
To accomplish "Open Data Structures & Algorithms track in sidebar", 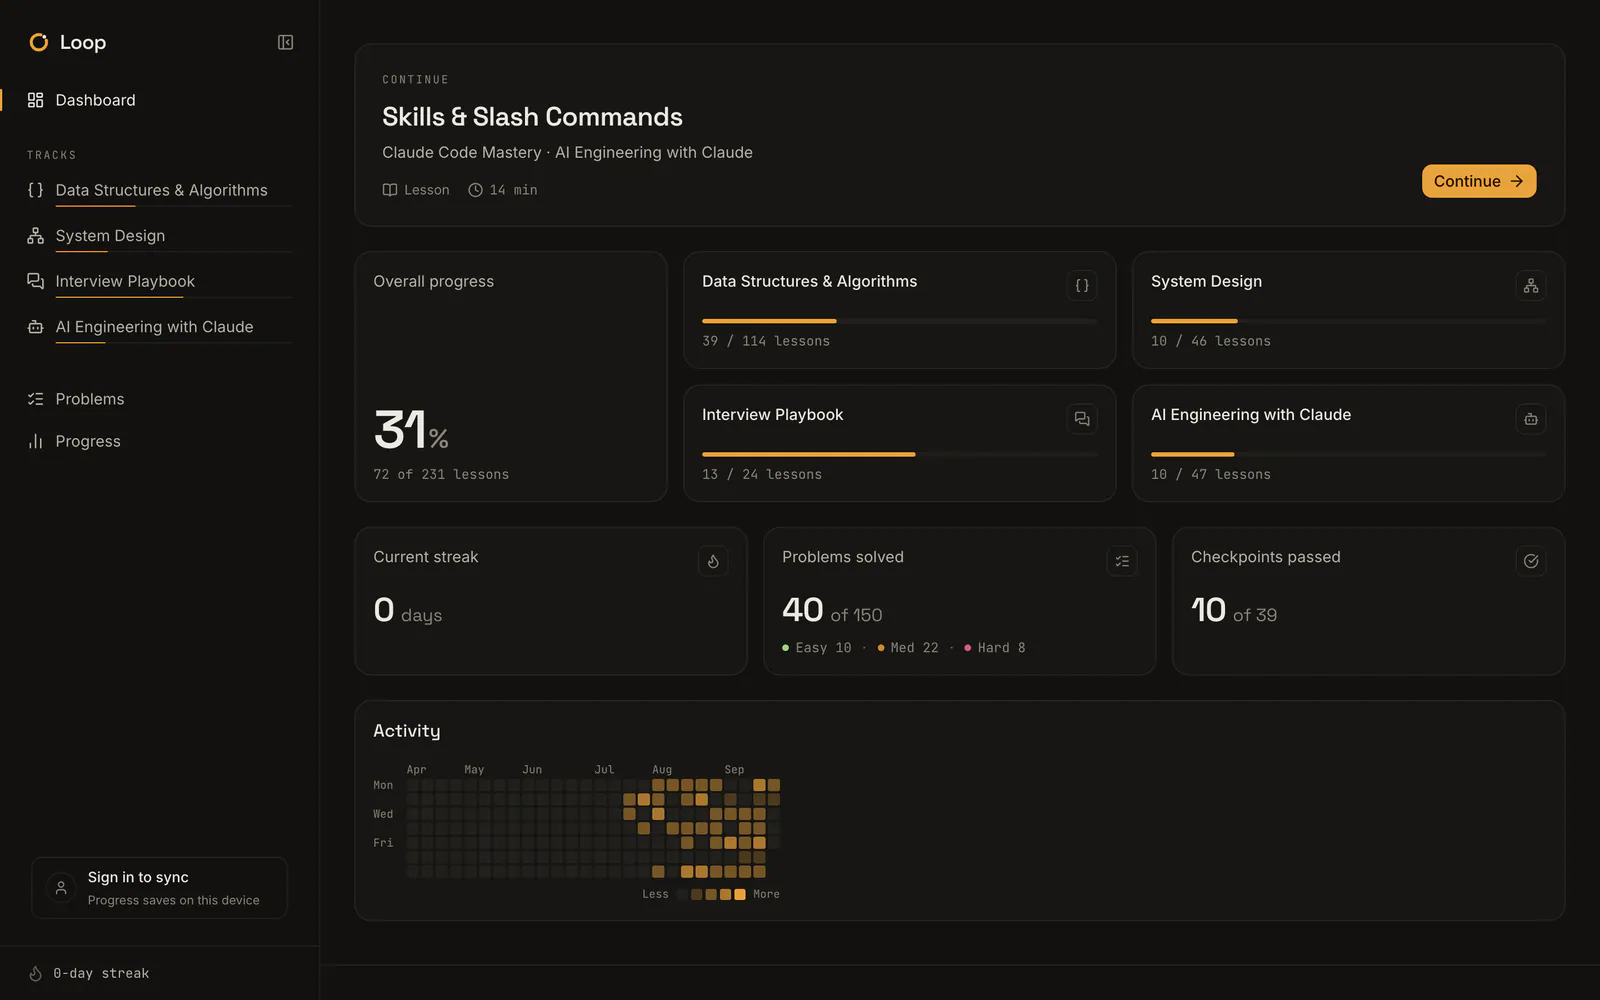I will coord(160,190).
